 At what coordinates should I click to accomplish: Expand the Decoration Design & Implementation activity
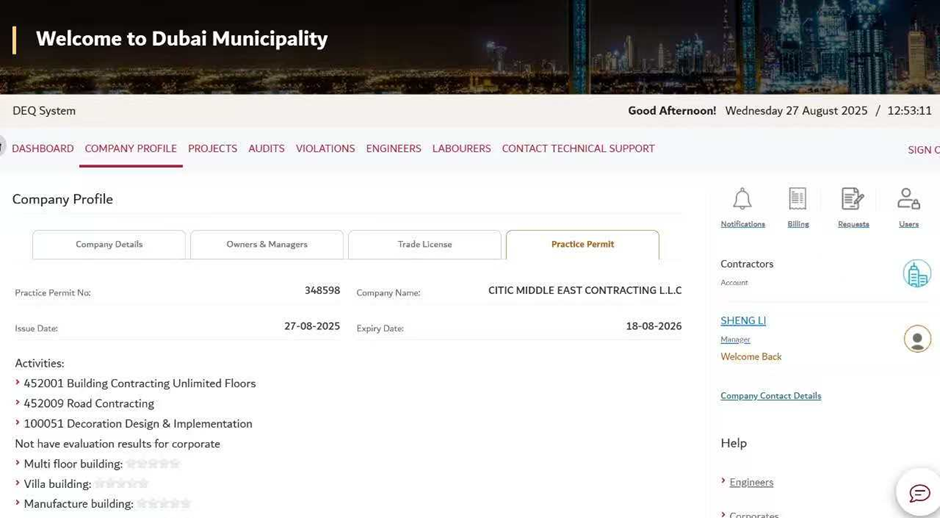[18, 423]
